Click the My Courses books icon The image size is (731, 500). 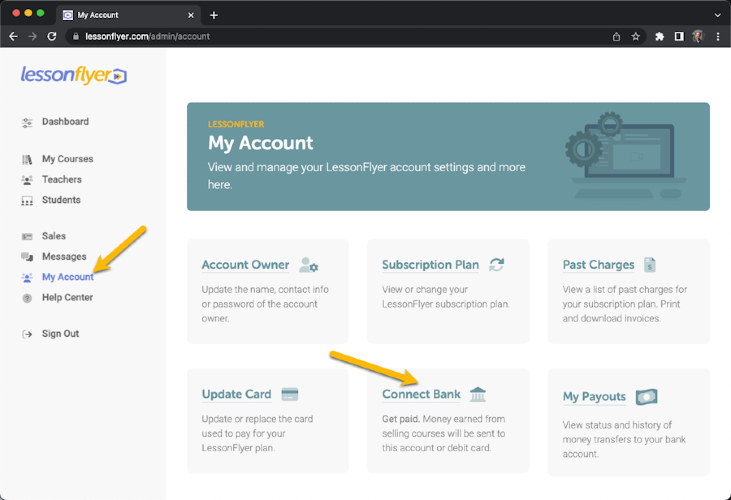[x=27, y=160]
